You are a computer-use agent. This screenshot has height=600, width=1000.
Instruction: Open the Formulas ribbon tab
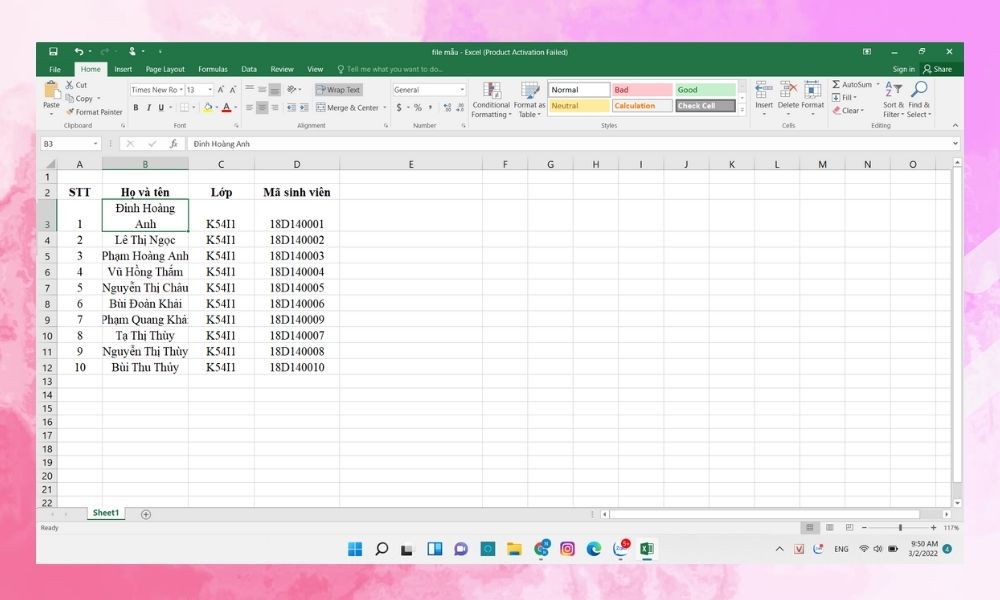pyautogui.click(x=212, y=69)
